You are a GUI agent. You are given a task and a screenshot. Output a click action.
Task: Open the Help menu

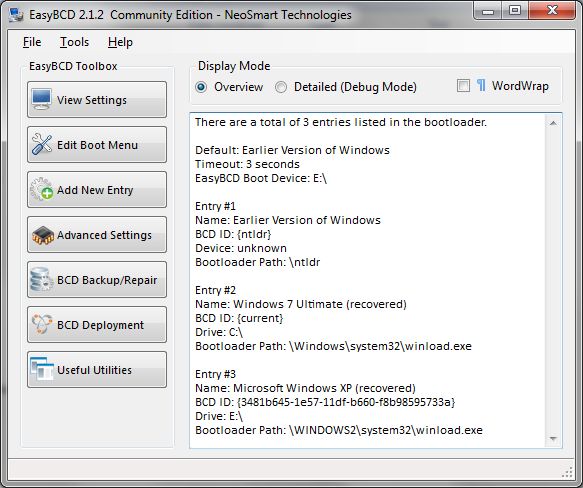(x=120, y=42)
